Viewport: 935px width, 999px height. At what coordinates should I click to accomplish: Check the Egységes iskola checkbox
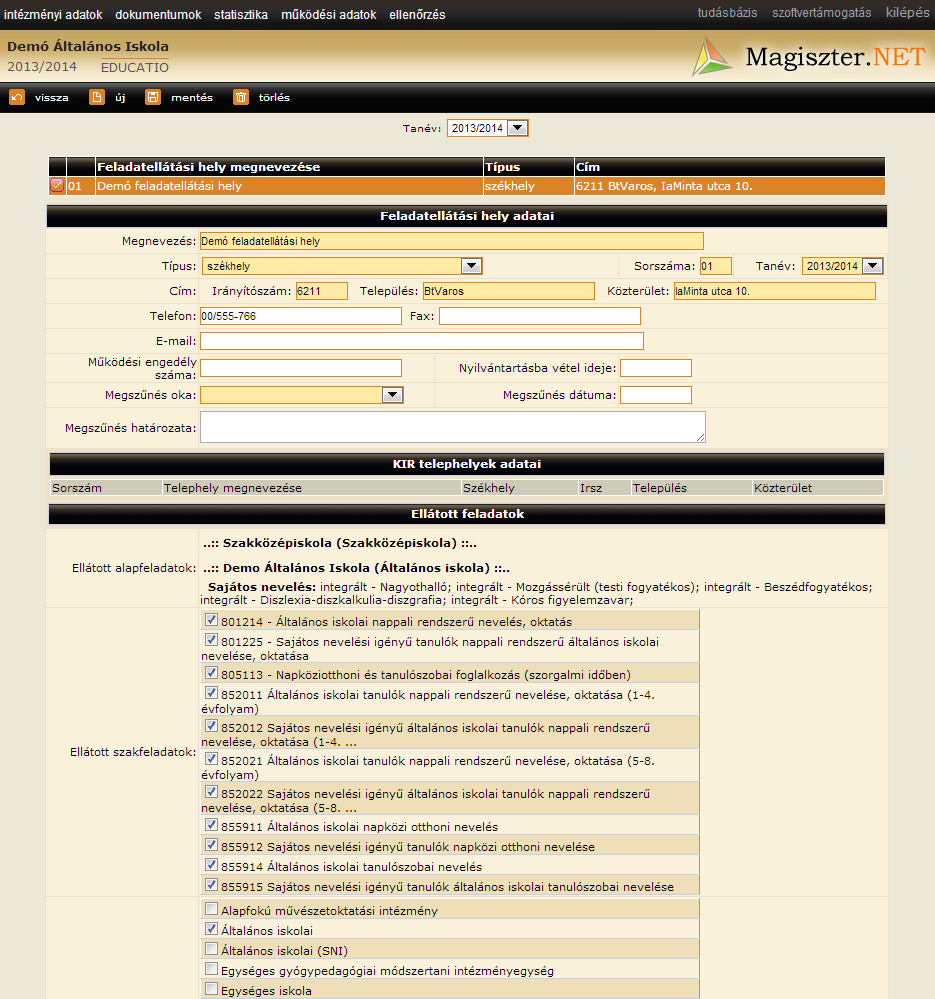pyautogui.click(x=211, y=989)
